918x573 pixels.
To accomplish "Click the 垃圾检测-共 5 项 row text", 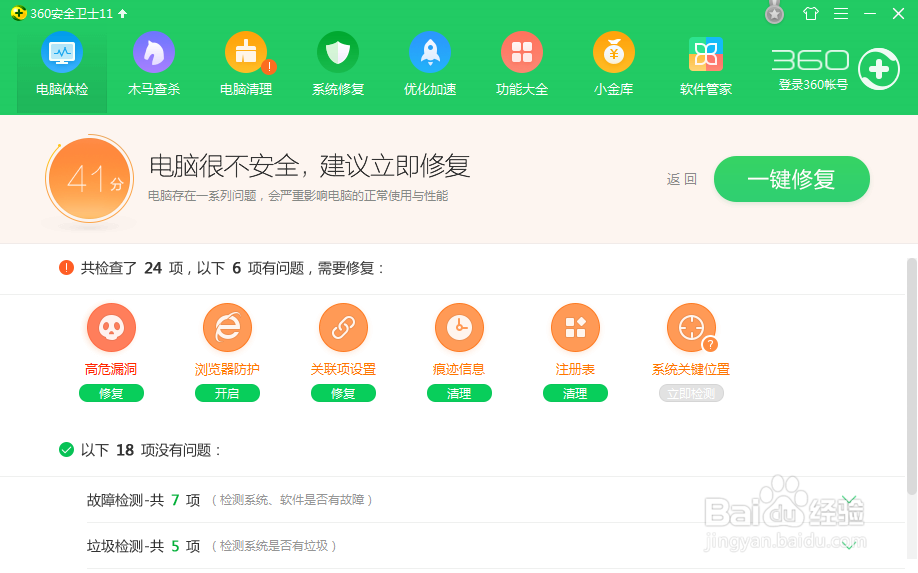I will point(143,546).
